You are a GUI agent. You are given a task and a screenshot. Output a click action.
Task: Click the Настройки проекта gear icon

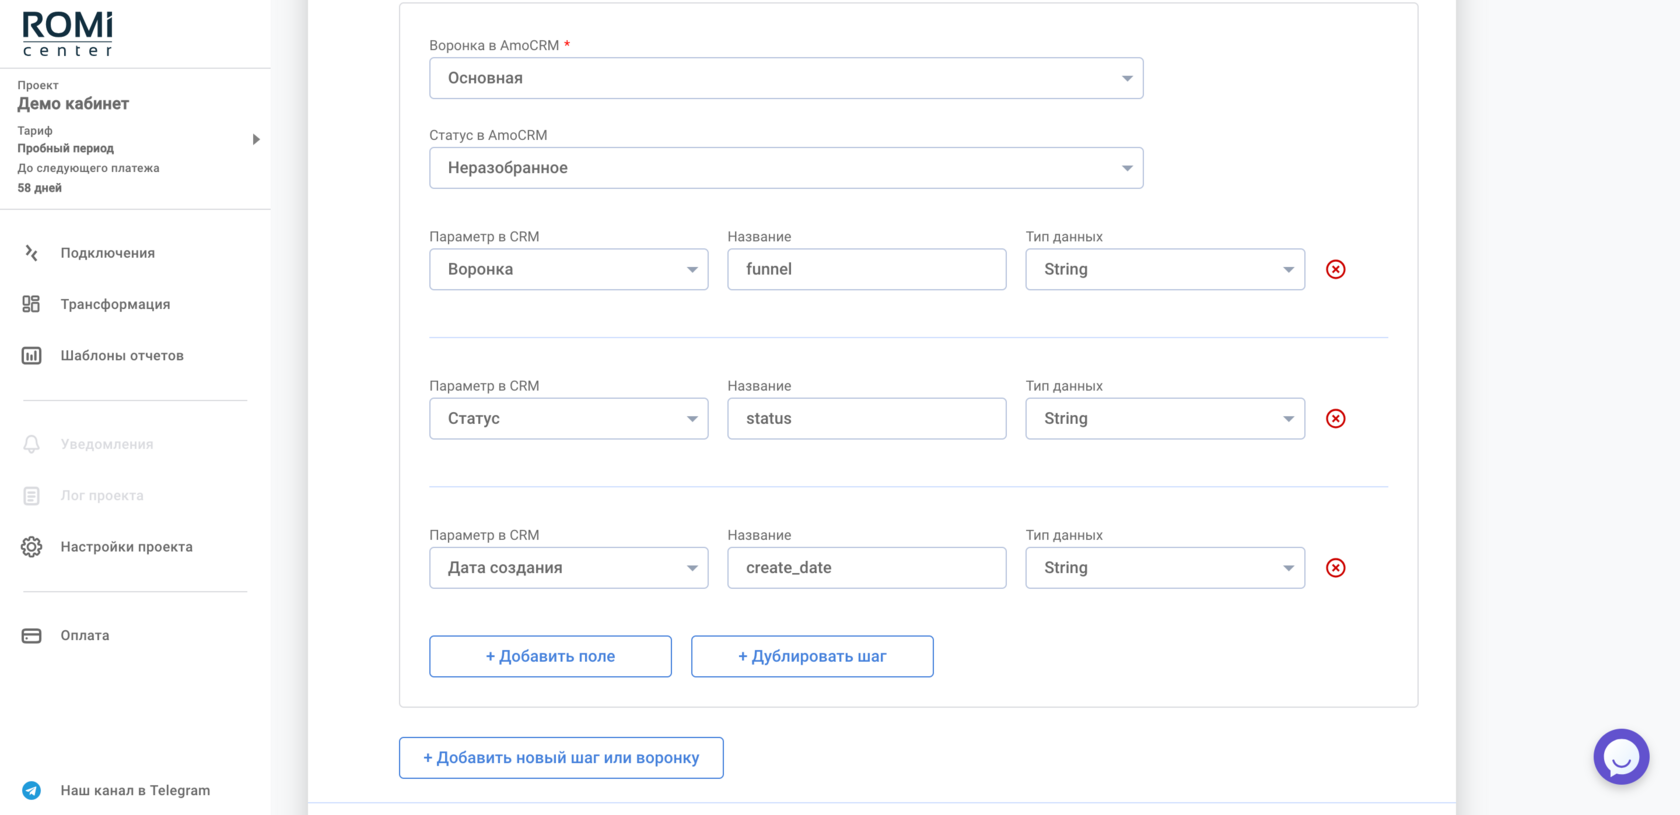coord(31,547)
